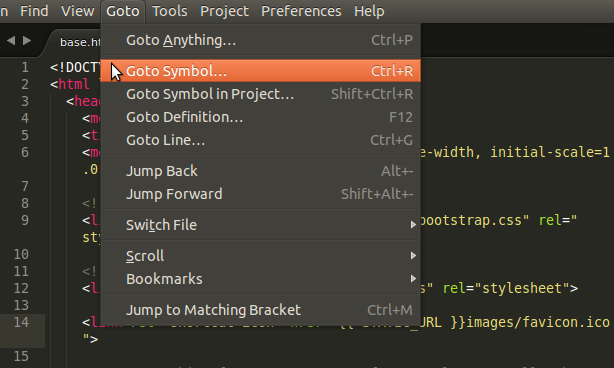Expand the Switch File submenu
This screenshot has height=368, width=614.
(261, 225)
